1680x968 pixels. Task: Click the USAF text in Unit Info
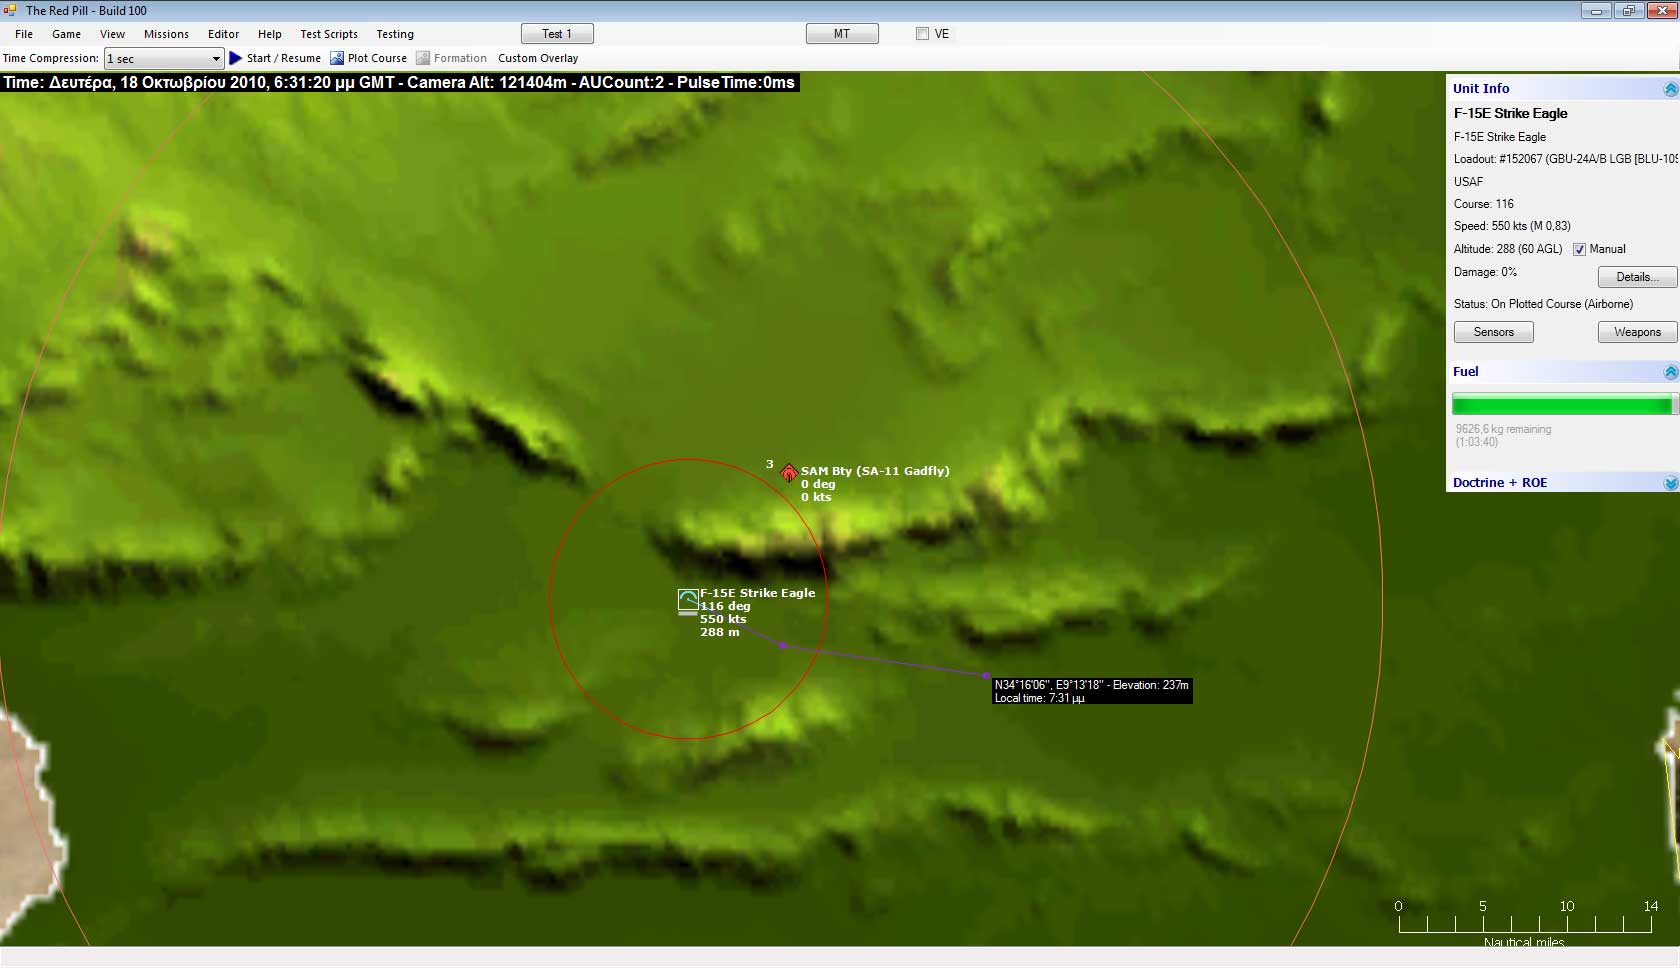point(1468,182)
